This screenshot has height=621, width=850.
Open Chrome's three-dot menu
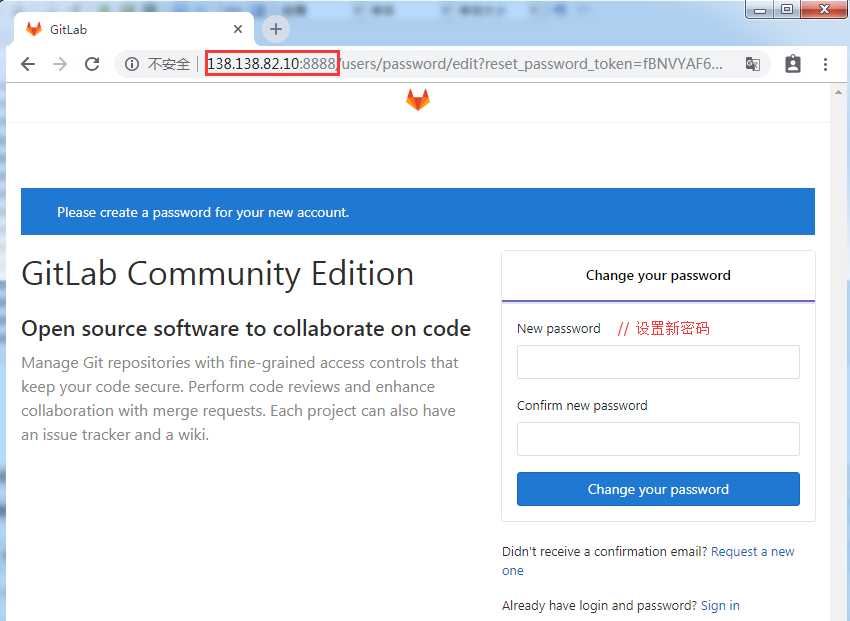(x=825, y=64)
